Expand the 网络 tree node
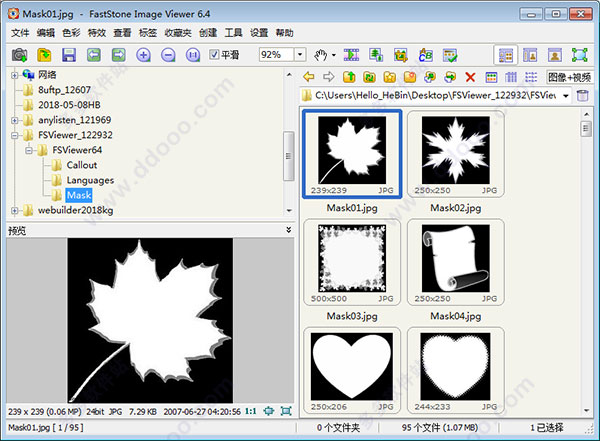Viewport: 600px width, 441px height. pos(14,75)
